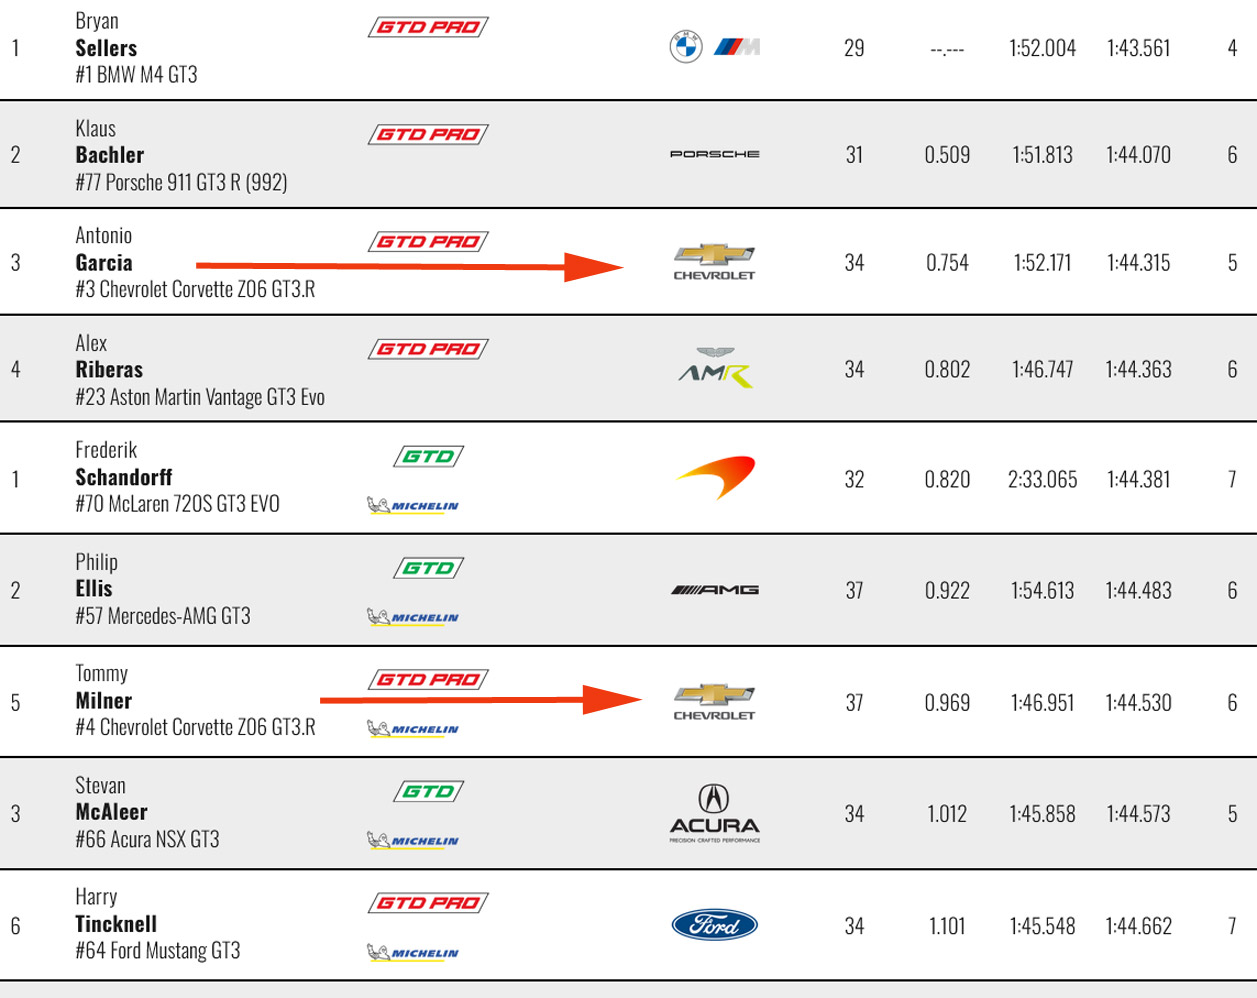Click the Mercedes AMG logo
Viewport: 1257px width, 998px height.
[714, 590]
